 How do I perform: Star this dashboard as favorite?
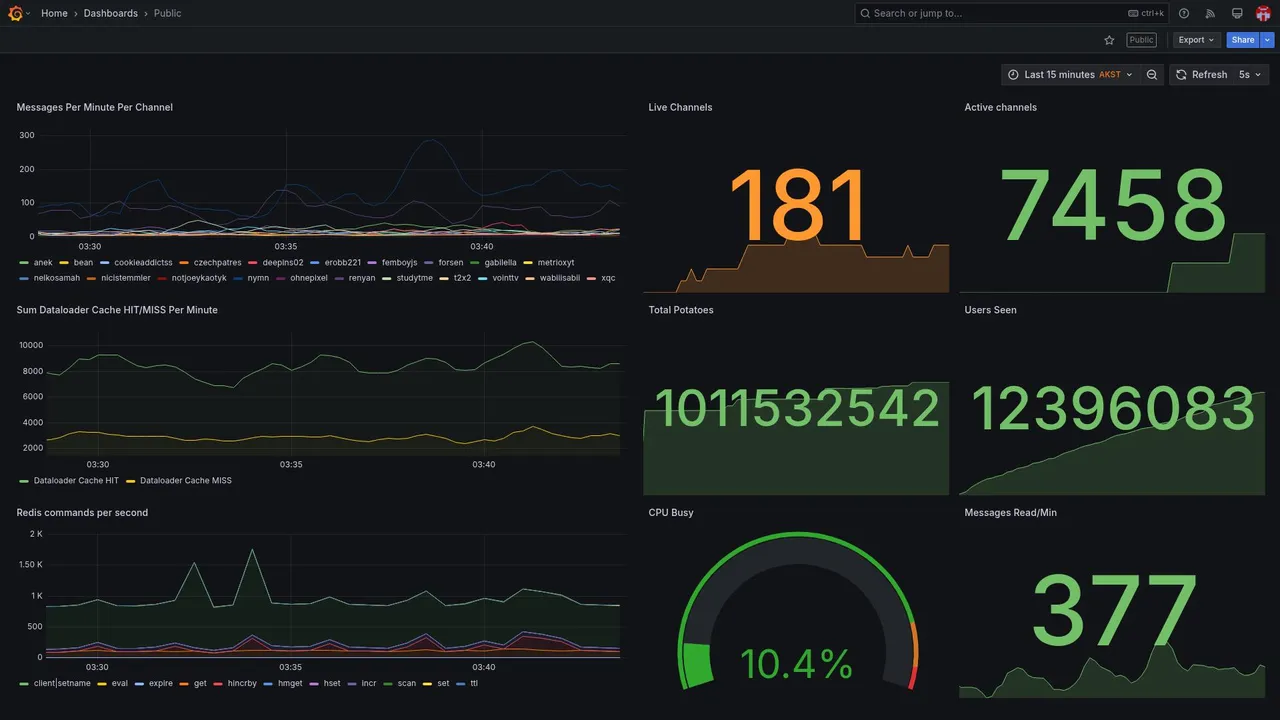tap(1109, 40)
